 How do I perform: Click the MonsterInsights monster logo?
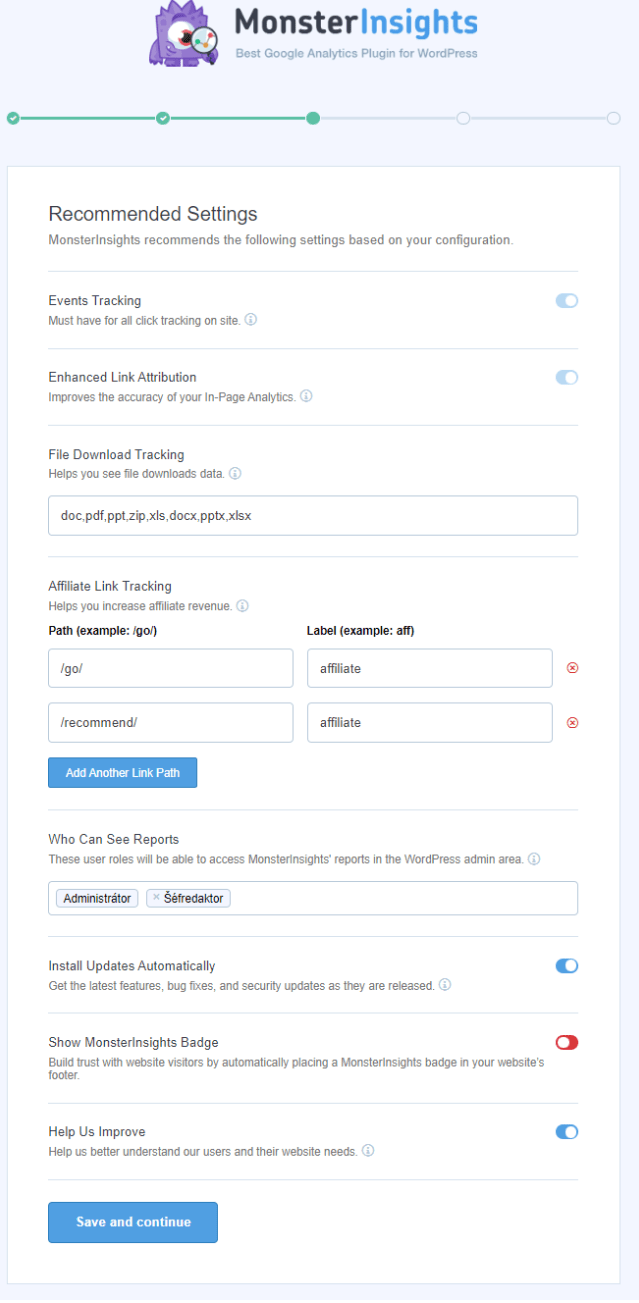click(x=186, y=34)
